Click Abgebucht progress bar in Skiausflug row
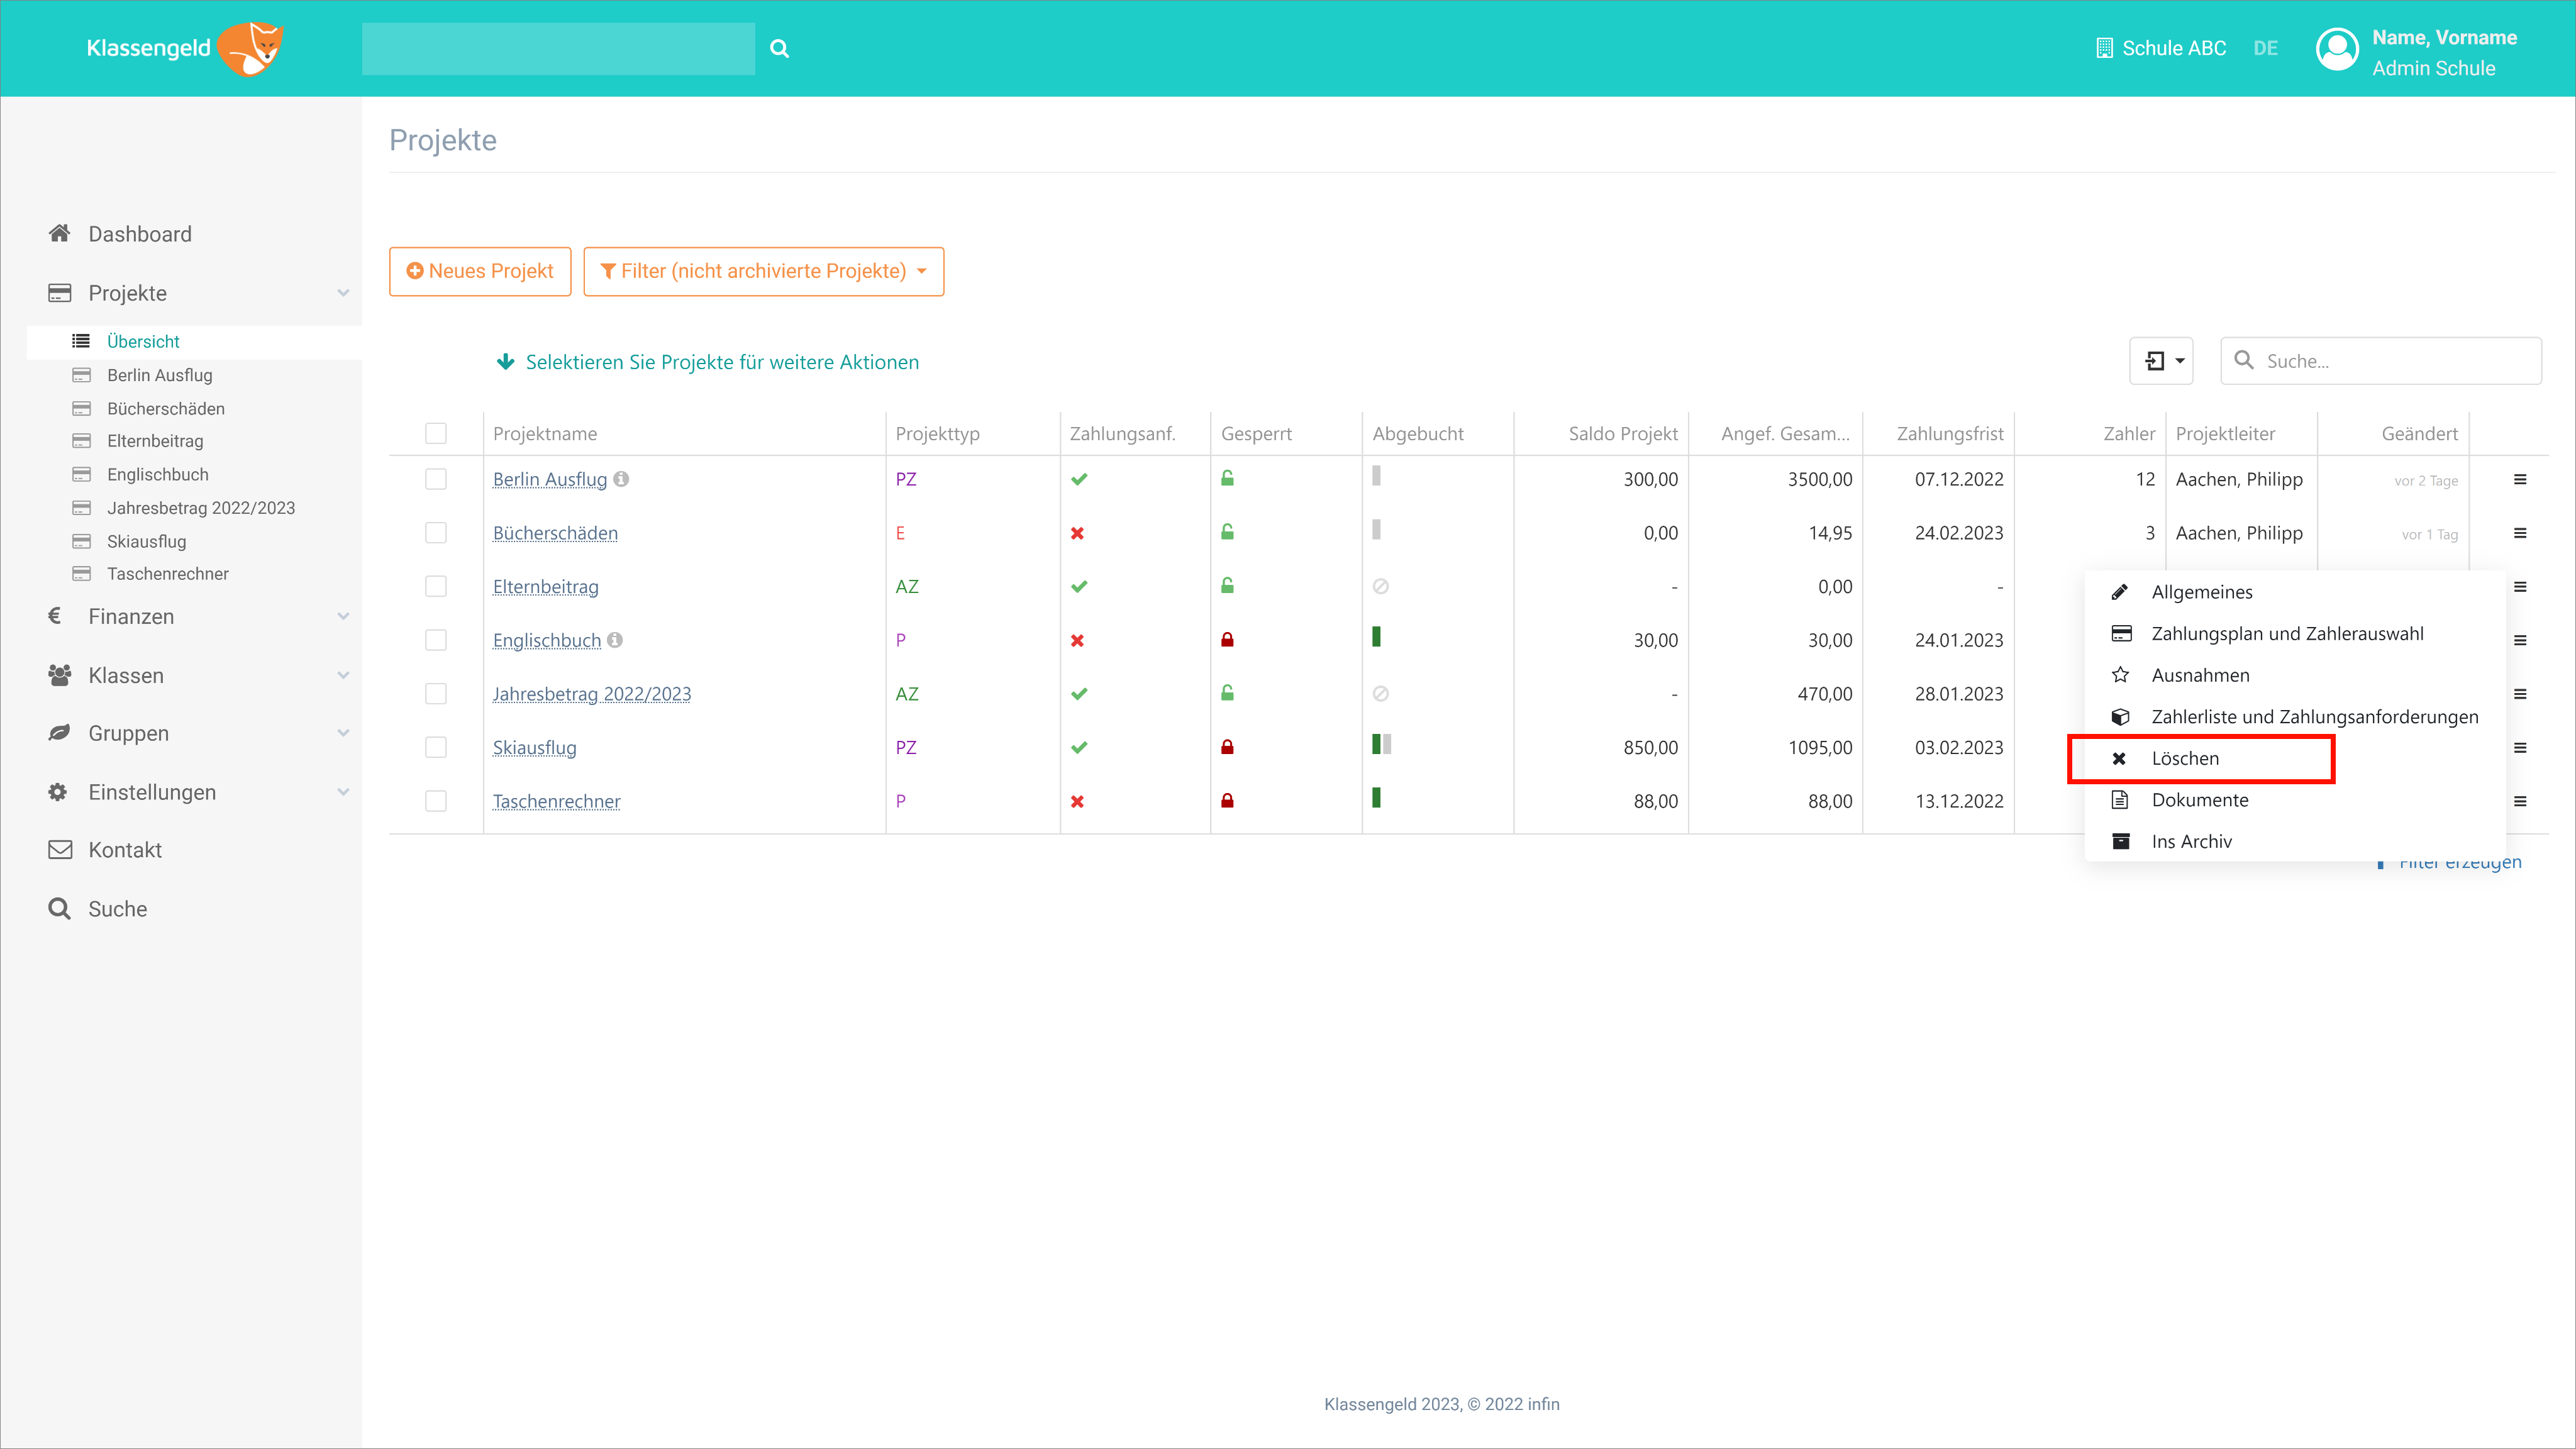This screenshot has height=1449, width=2576. click(1381, 744)
